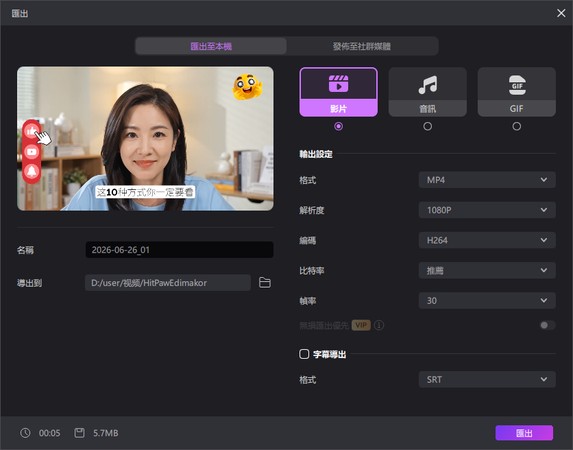Enable the 字幕導出 checkbox
The height and width of the screenshot is (450, 573).
[304, 354]
